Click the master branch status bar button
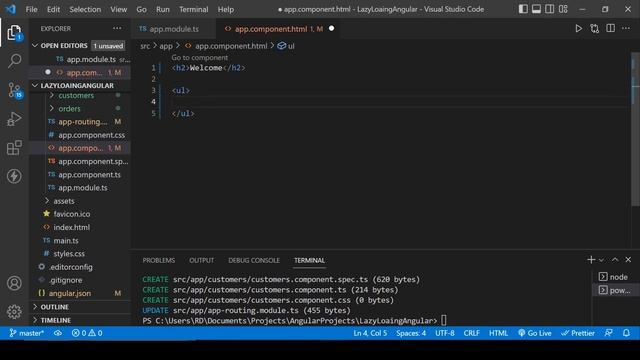The width and height of the screenshot is (640, 360). pyautogui.click(x=27, y=333)
